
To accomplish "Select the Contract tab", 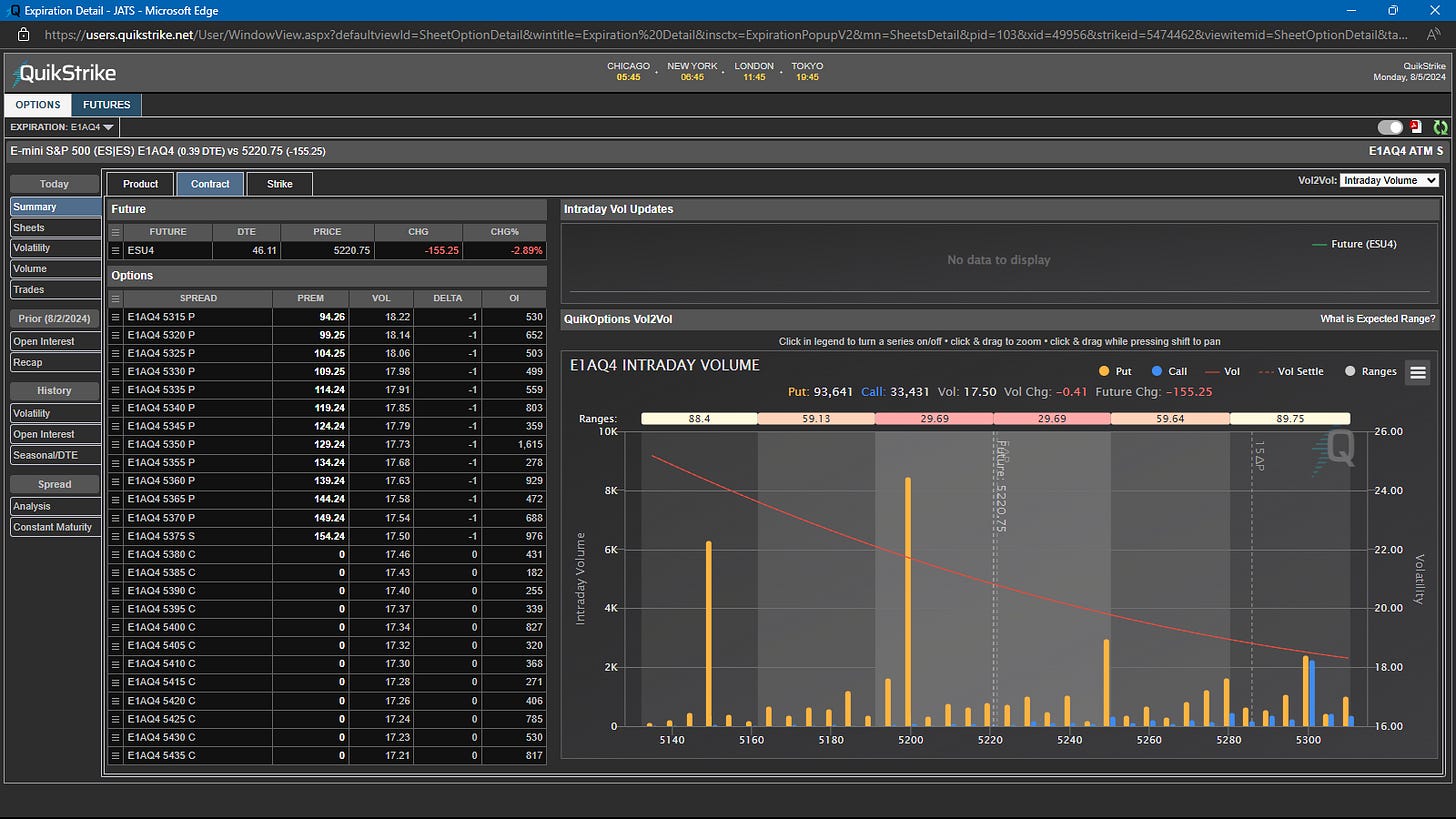I will 210,184.
